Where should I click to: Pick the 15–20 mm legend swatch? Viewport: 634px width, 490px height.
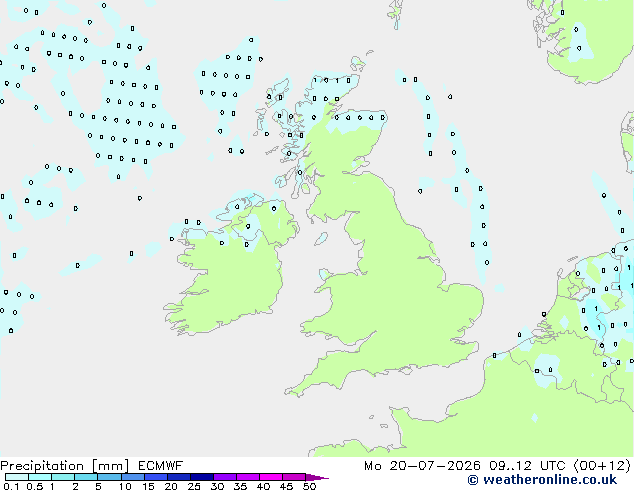coord(156,477)
